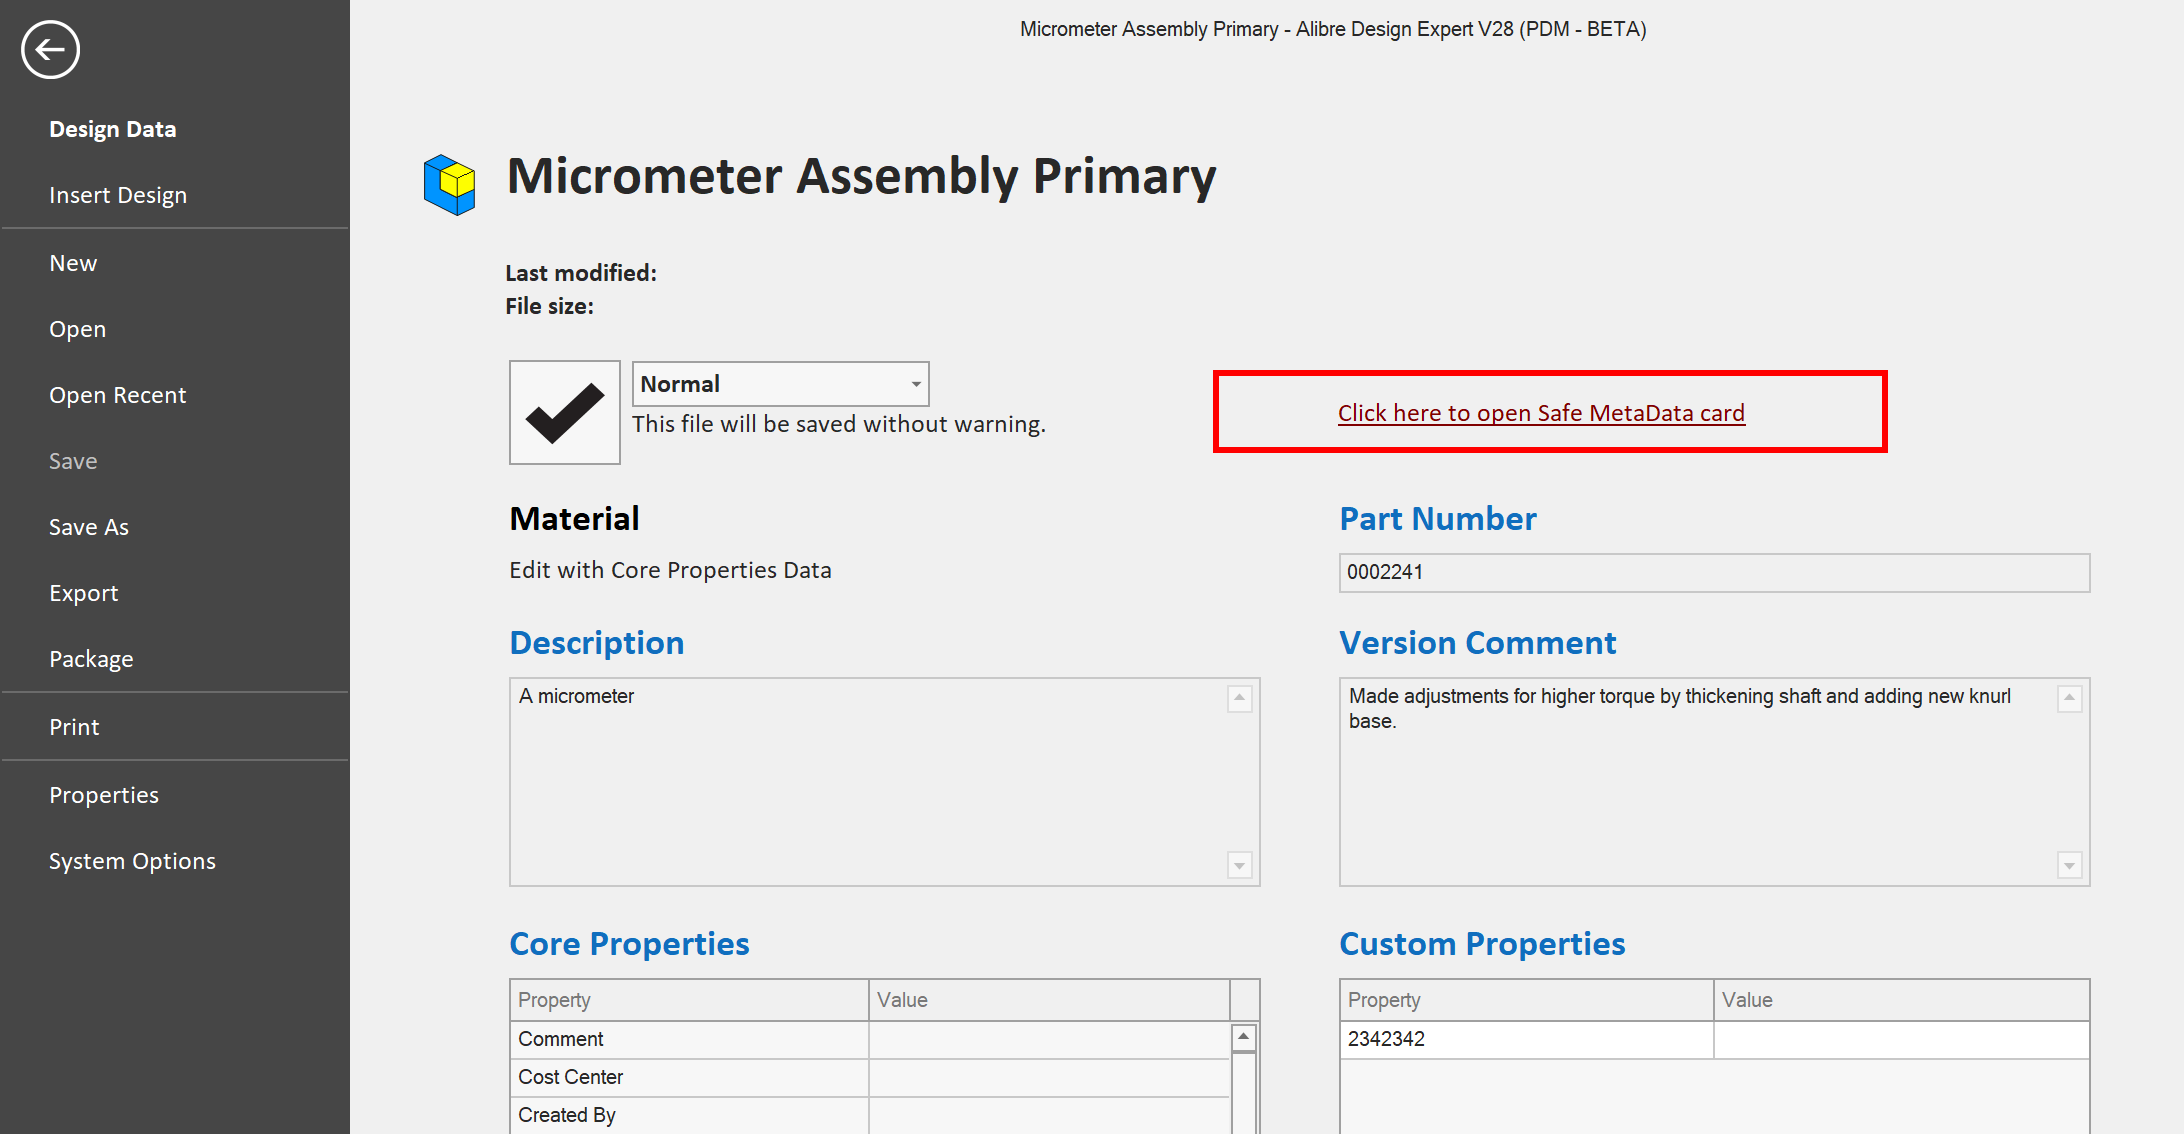
Task: Click the checkmark status icon
Action: click(x=564, y=412)
